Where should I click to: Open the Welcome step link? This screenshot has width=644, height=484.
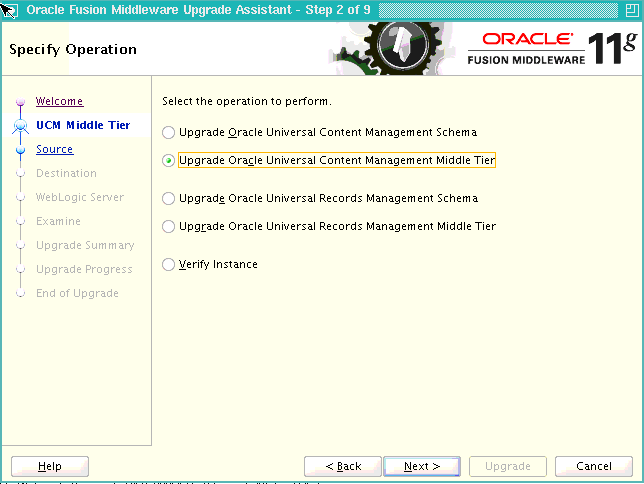[60, 101]
